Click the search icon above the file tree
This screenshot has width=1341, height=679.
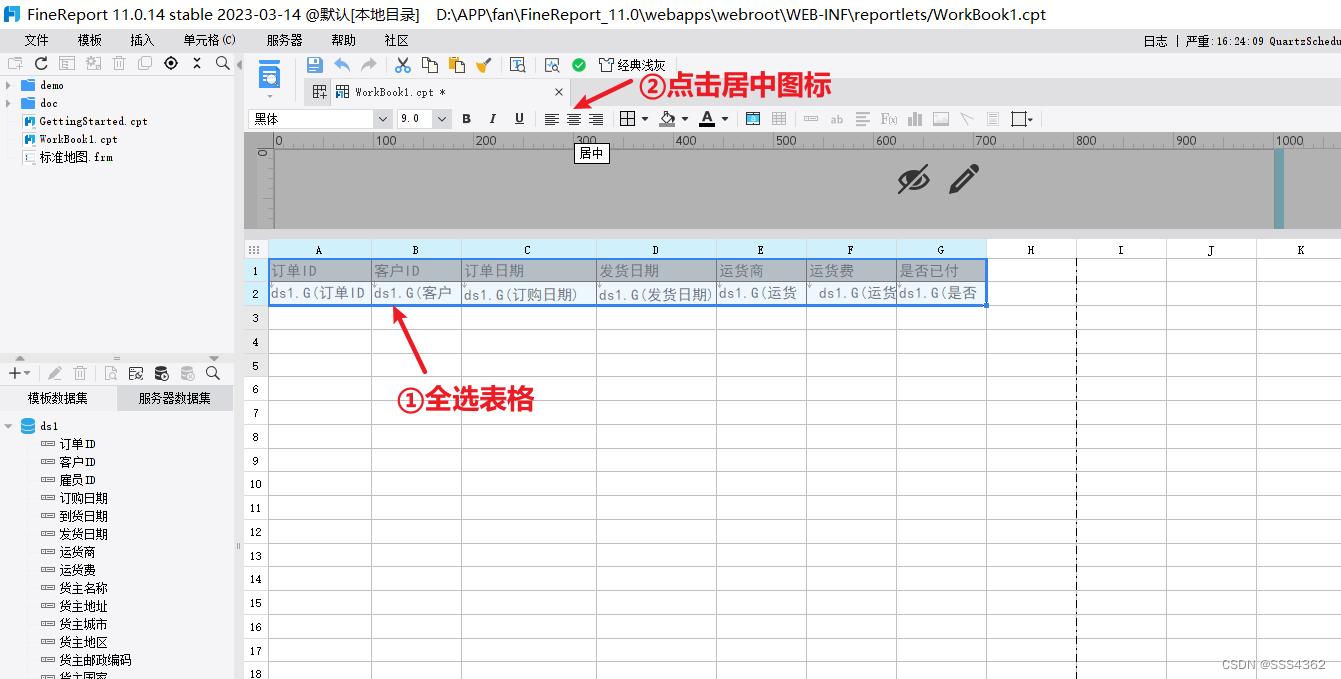tap(223, 63)
